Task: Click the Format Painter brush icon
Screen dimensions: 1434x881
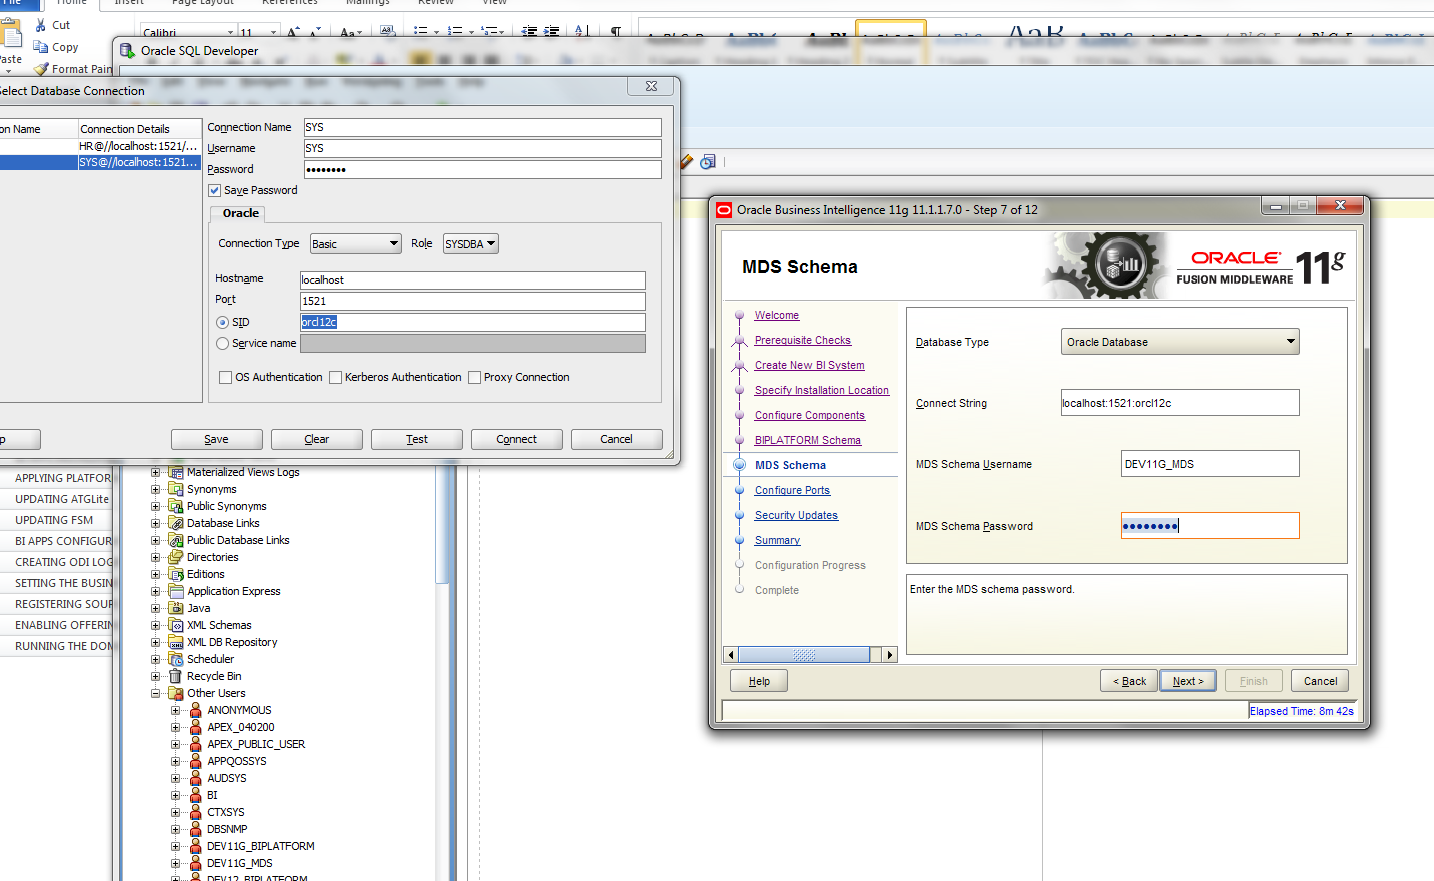Action: click(41, 69)
